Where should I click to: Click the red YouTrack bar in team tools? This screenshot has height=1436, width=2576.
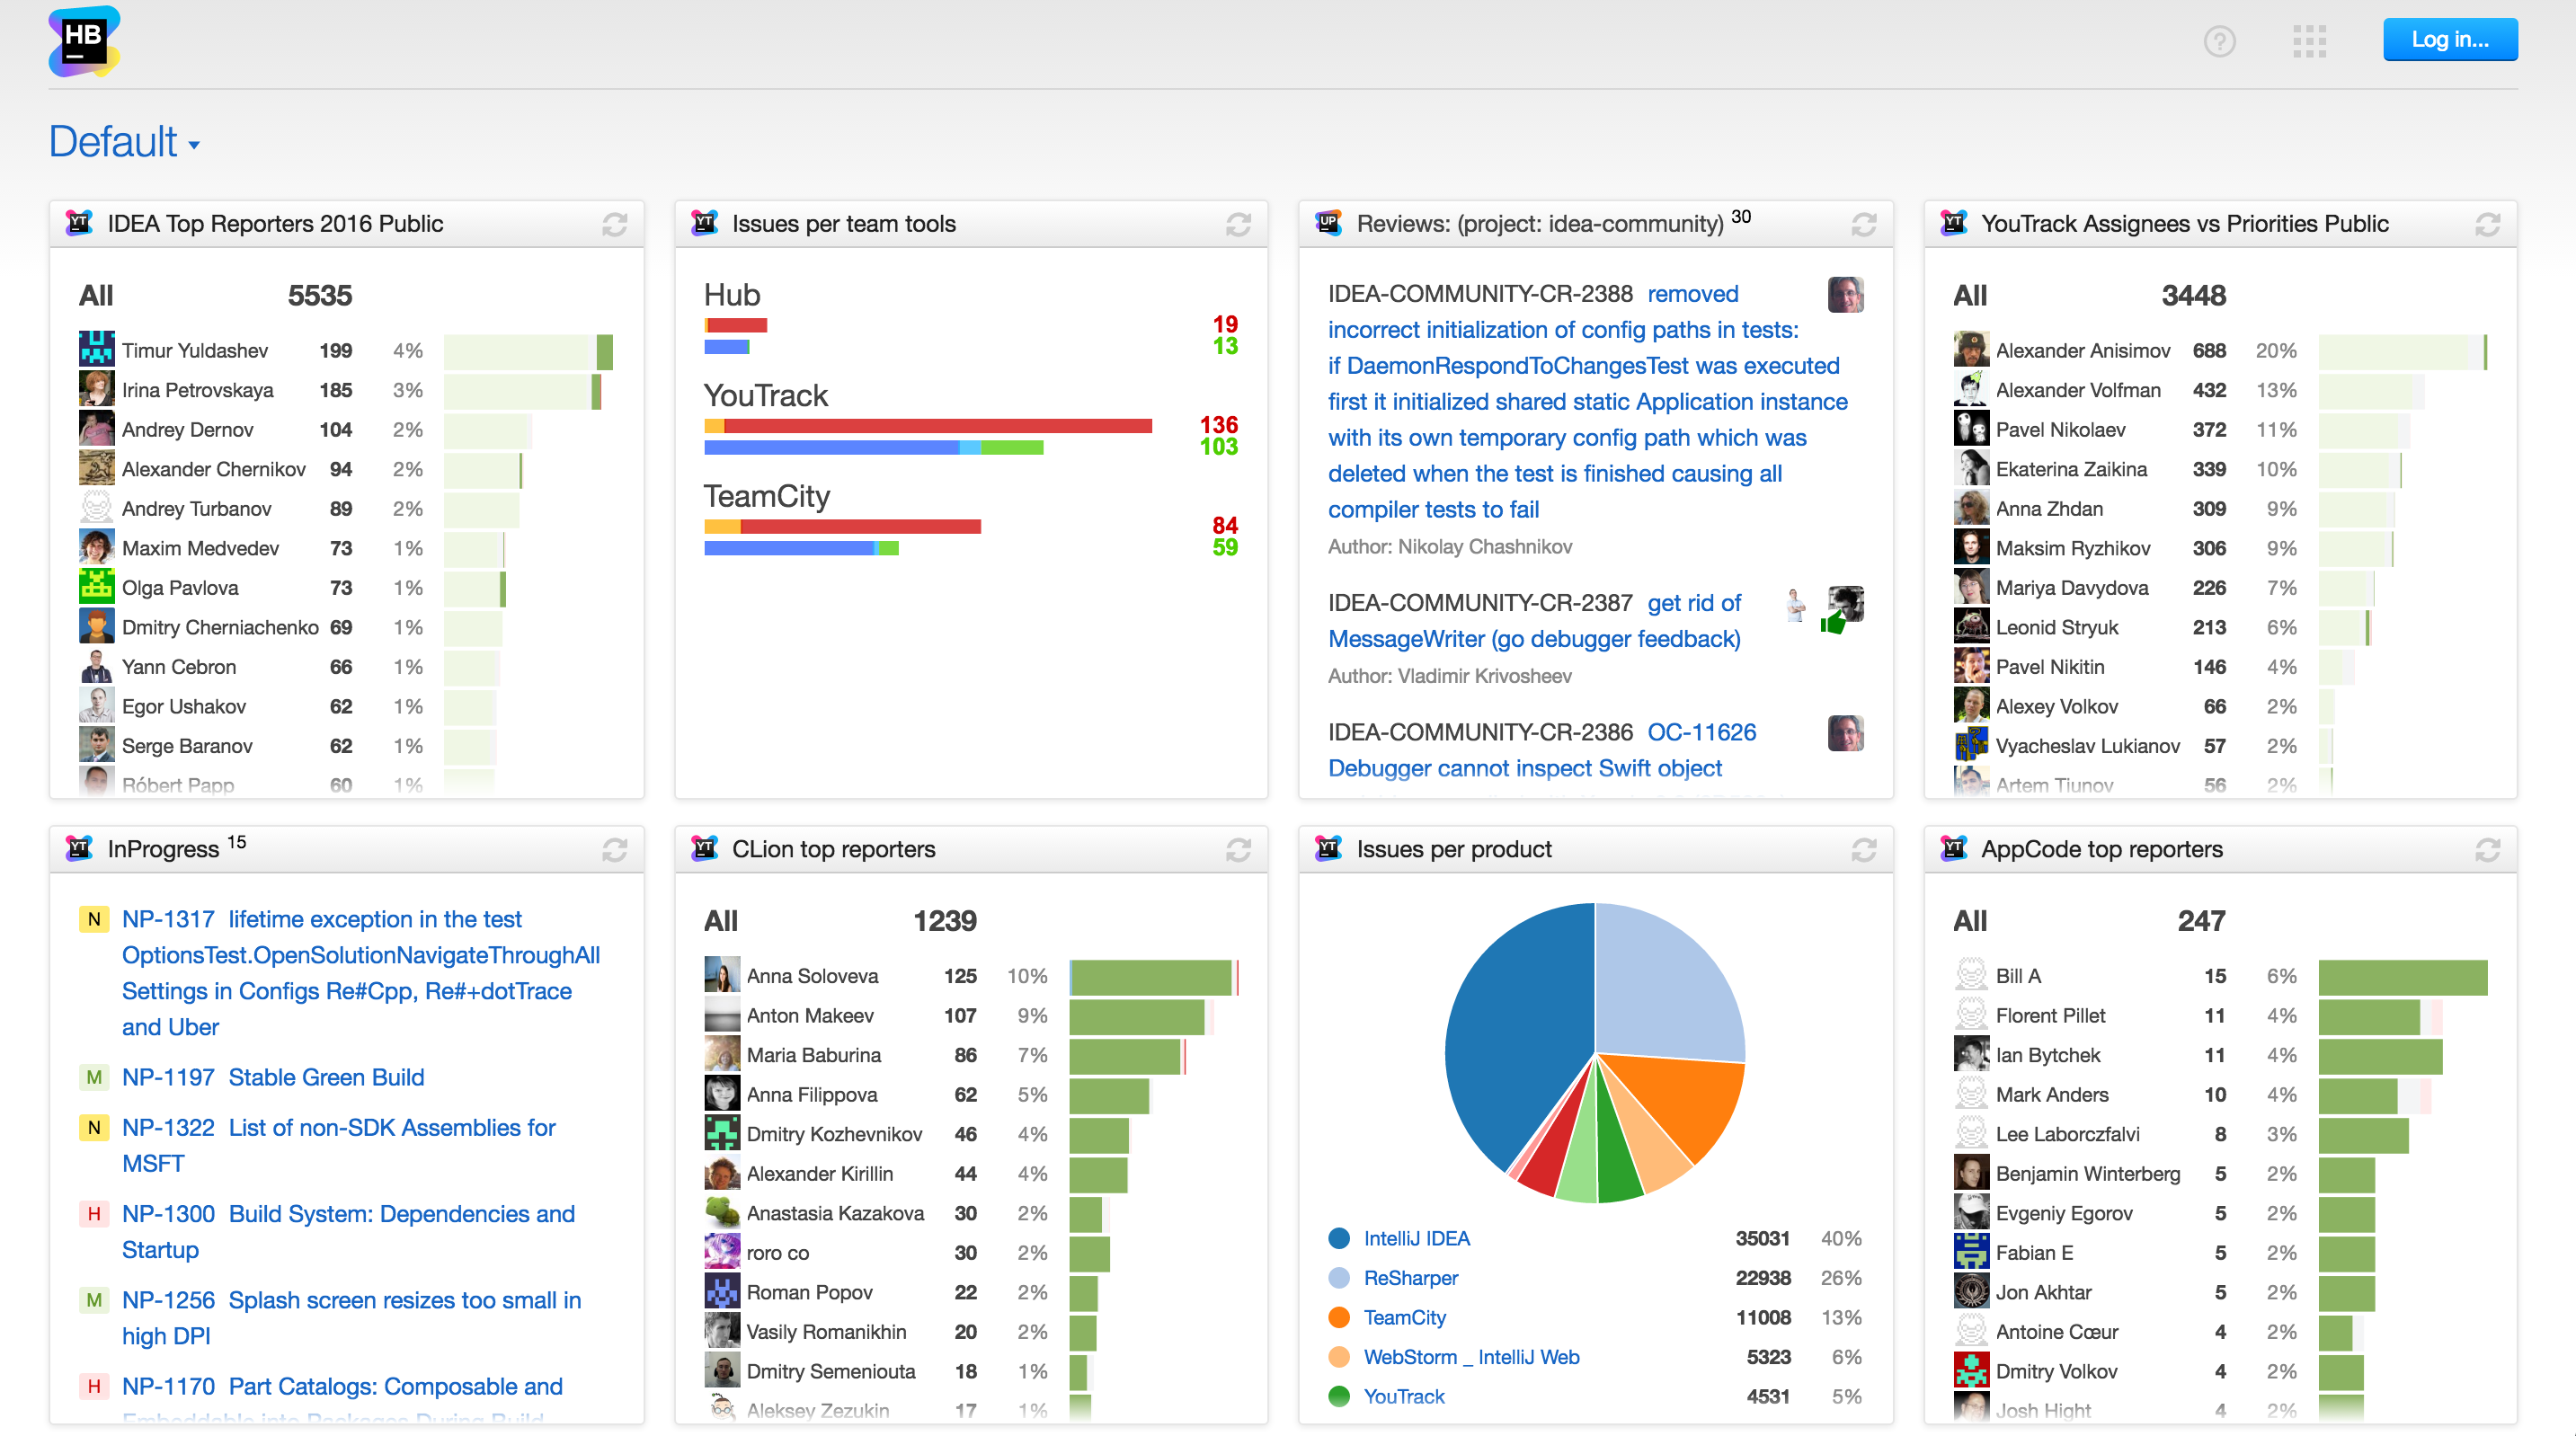pyautogui.click(x=938, y=426)
